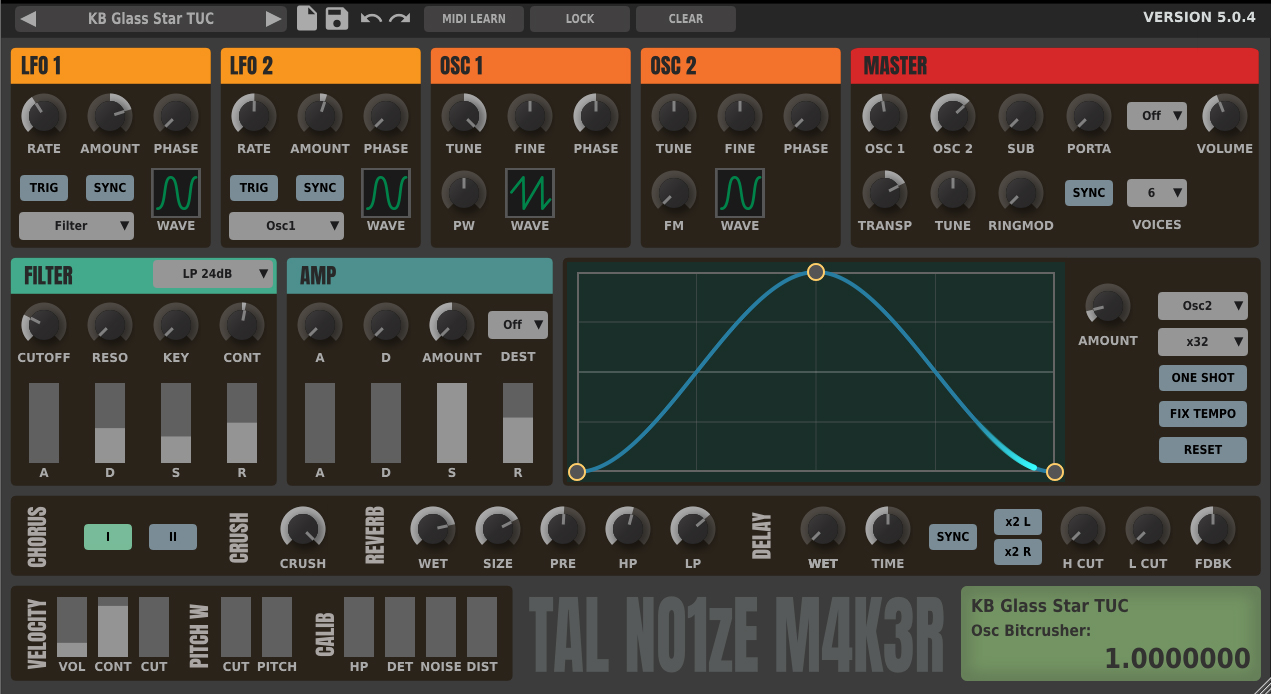Open envelope speed x32 dropdown
Viewport: 1271px width, 694px height.
(1203, 342)
